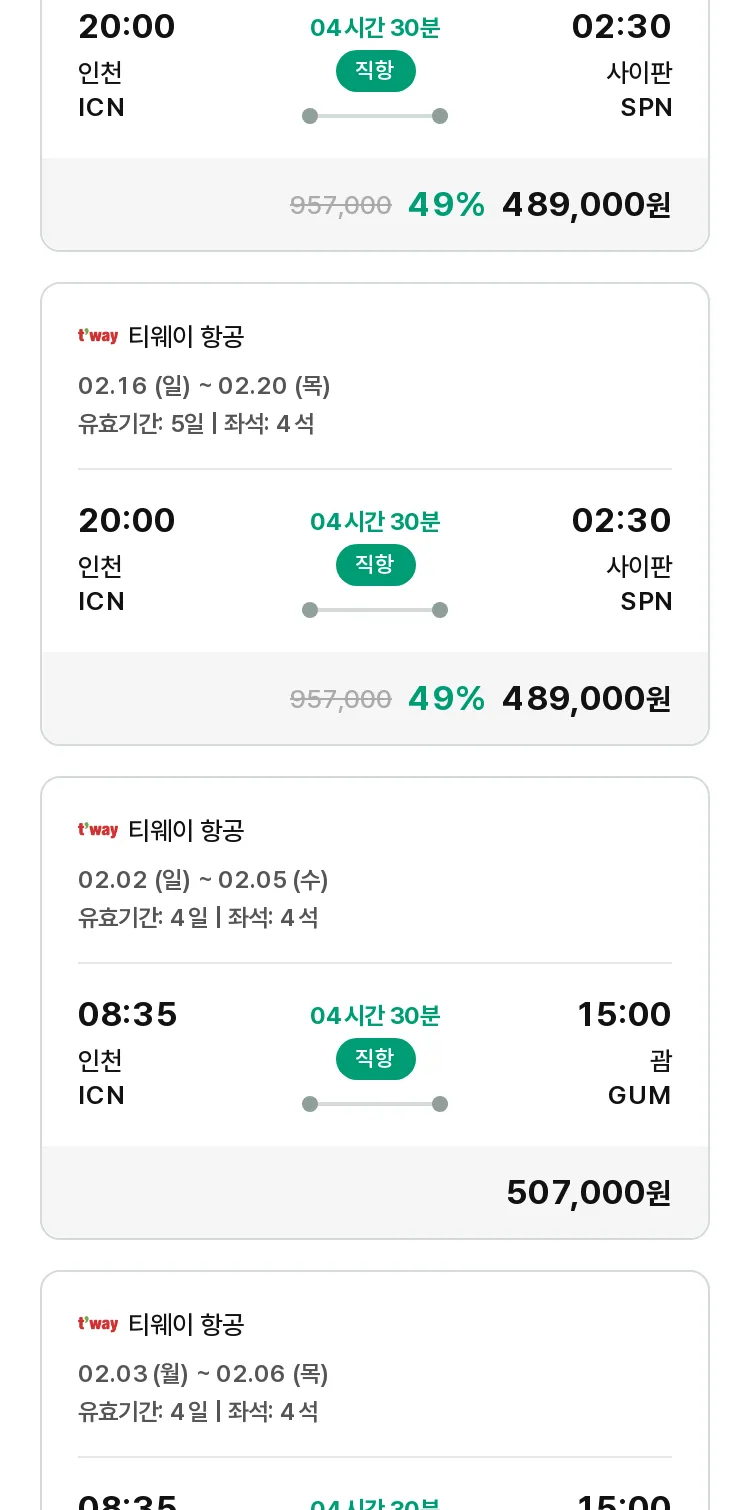Screen dimensions: 750x1510
Task: Tap t'way logo on 02.02 Guam card
Action: (98, 830)
